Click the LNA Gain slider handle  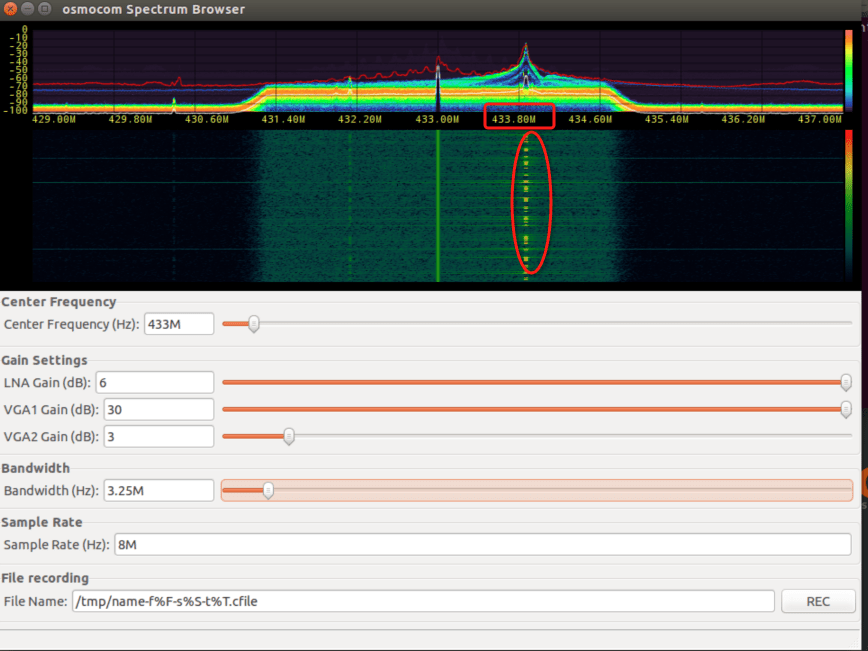tap(845, 382)
